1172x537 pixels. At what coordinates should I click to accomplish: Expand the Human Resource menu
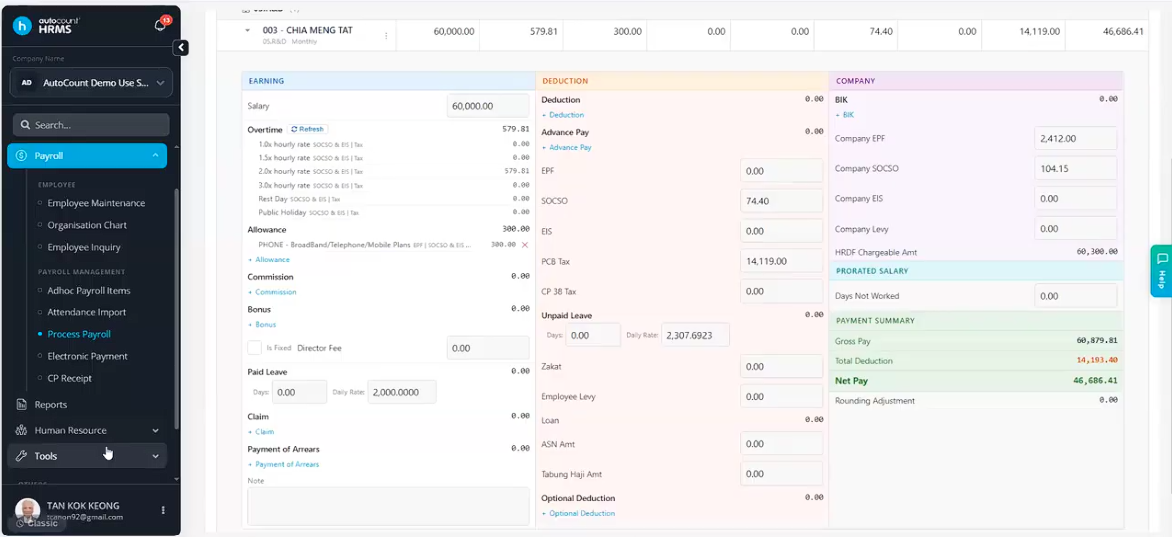point(155,431)
